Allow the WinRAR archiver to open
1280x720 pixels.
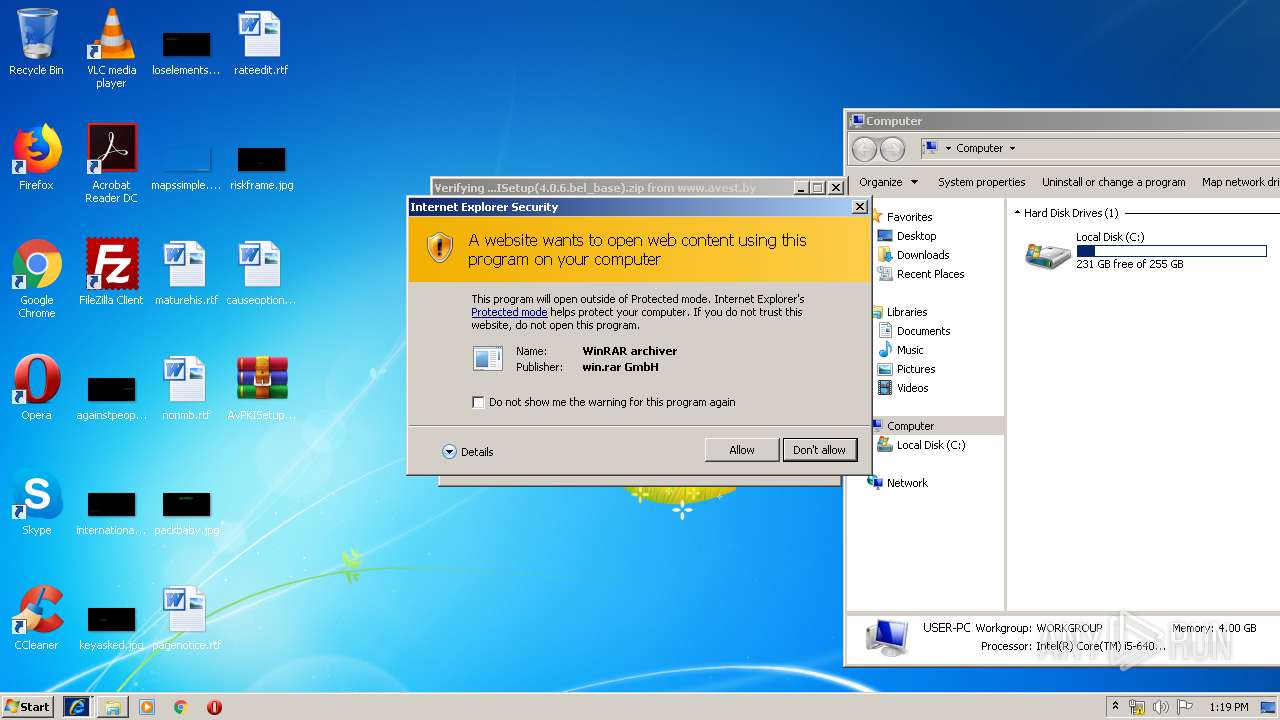coord(742,450)
